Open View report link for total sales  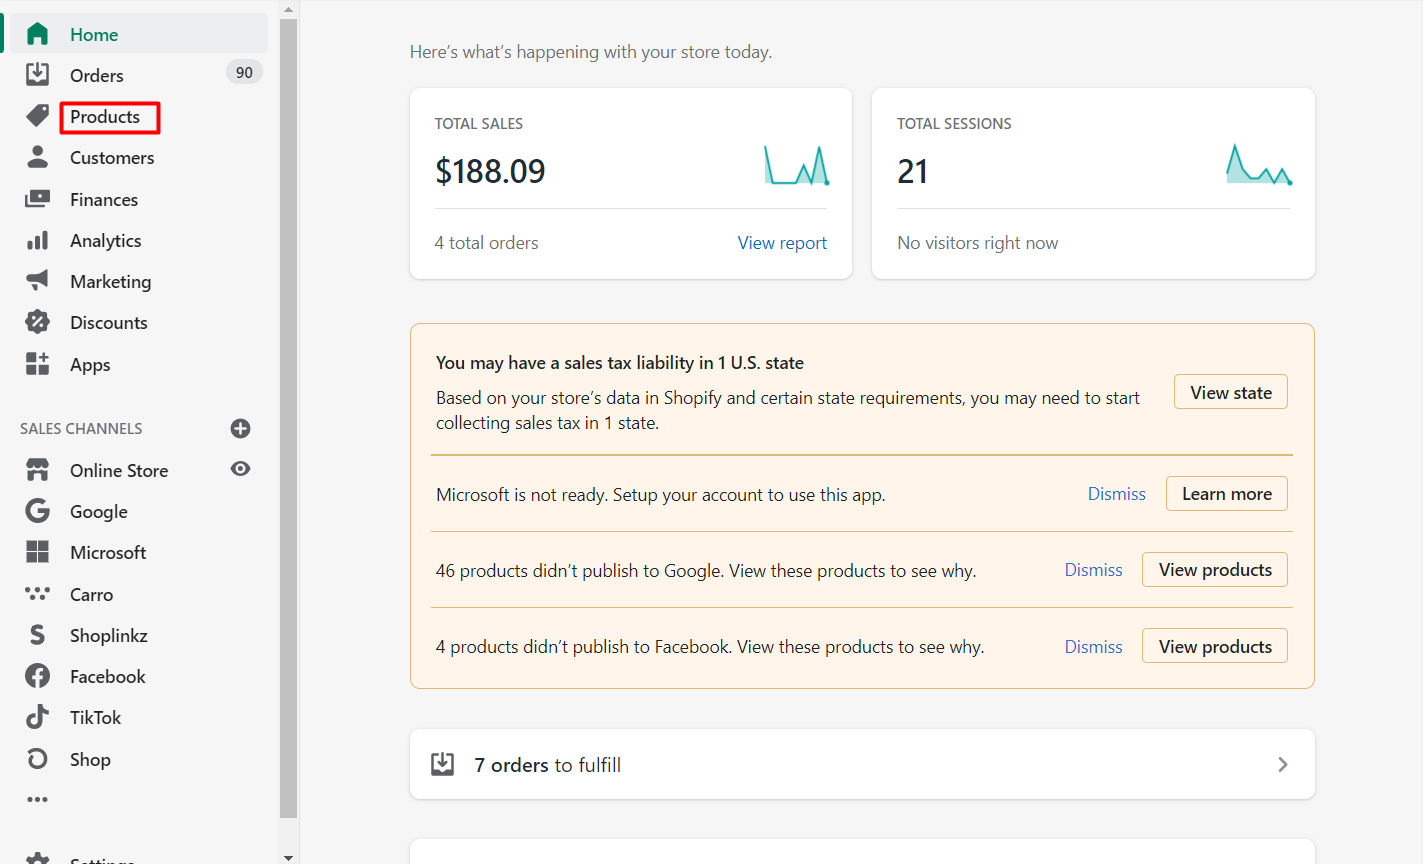pos(782,243)
